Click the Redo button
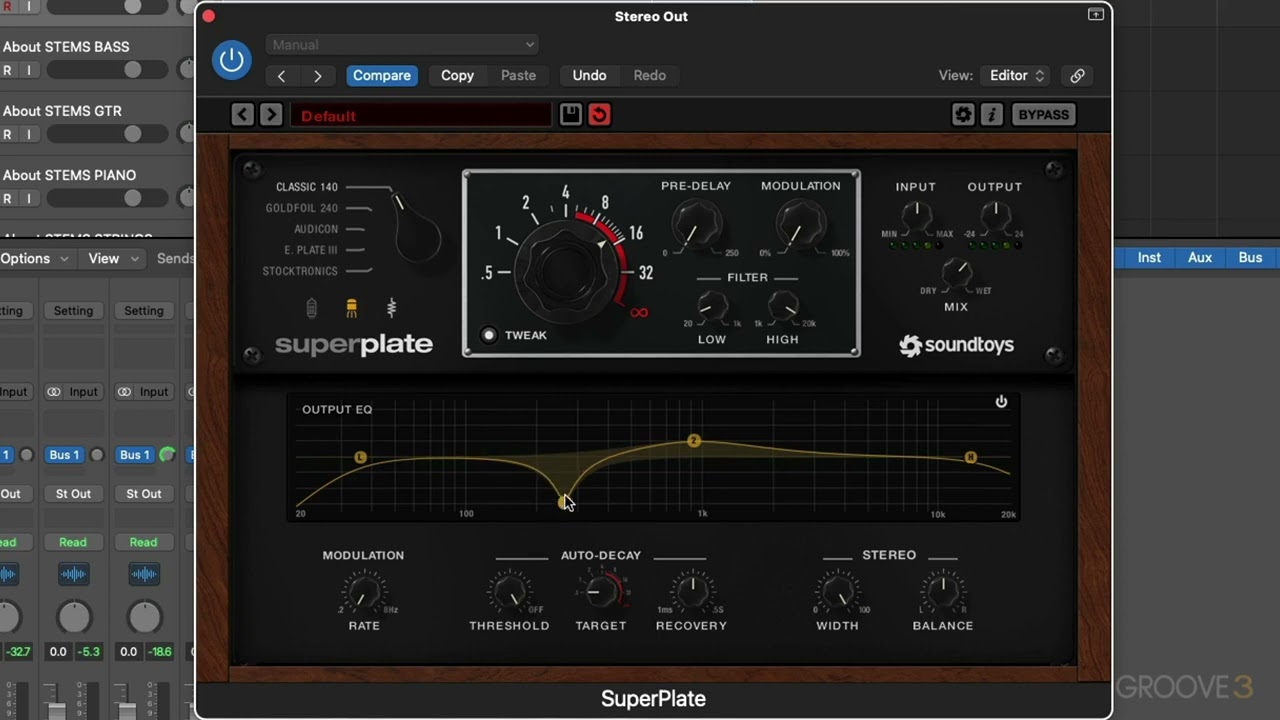Viewport: 1280px width, 720px height. coord(649,76)
